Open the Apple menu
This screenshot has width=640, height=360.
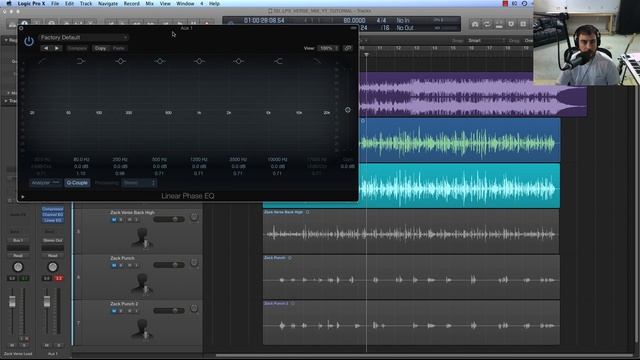pyautogui.click(x=9, y=3)
